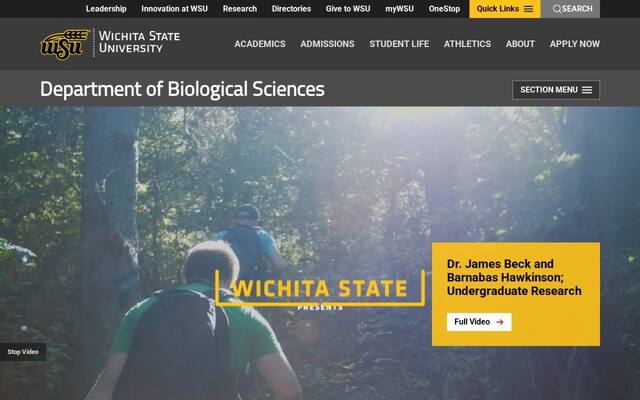This screenshot has width=640, height=400.
Task: Open myWSU portal link
Action: [x=400, y=9]
